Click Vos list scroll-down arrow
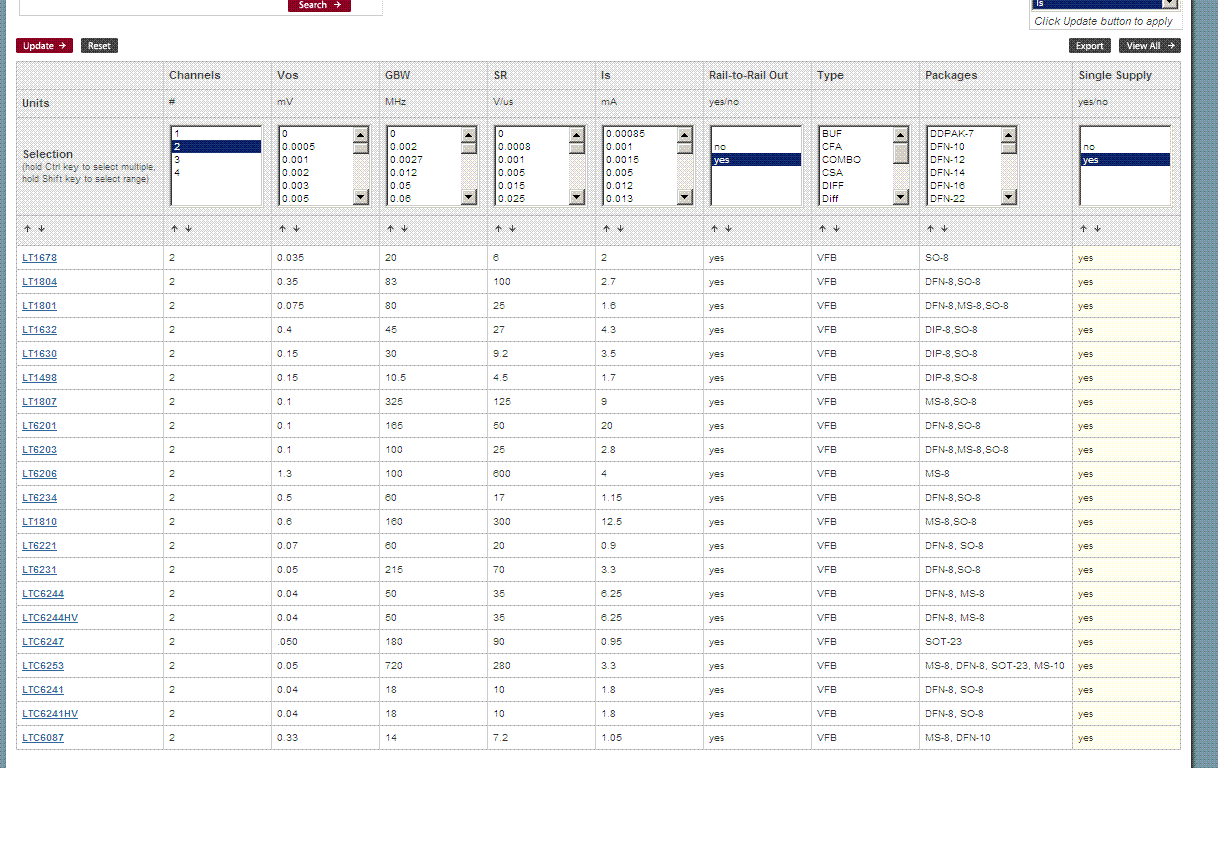Image resolution: width=1218 pixels, height=850 pixels. pyautogui.click(x=361, y=197)
